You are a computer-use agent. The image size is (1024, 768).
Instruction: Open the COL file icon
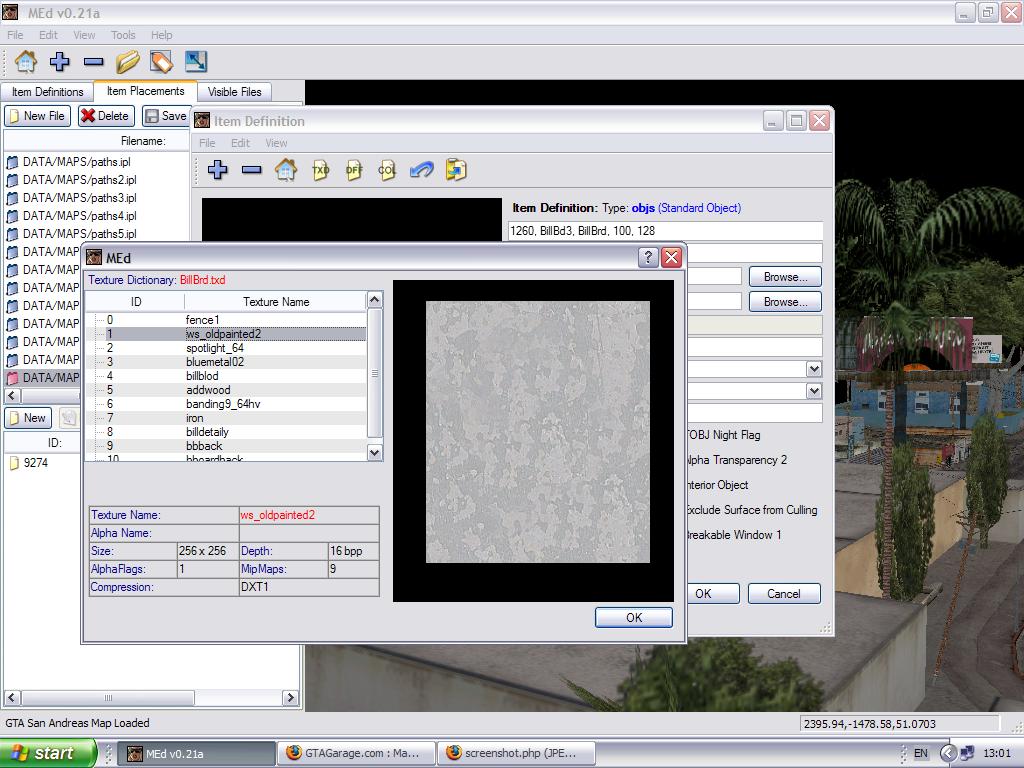[x=387, y=170]
